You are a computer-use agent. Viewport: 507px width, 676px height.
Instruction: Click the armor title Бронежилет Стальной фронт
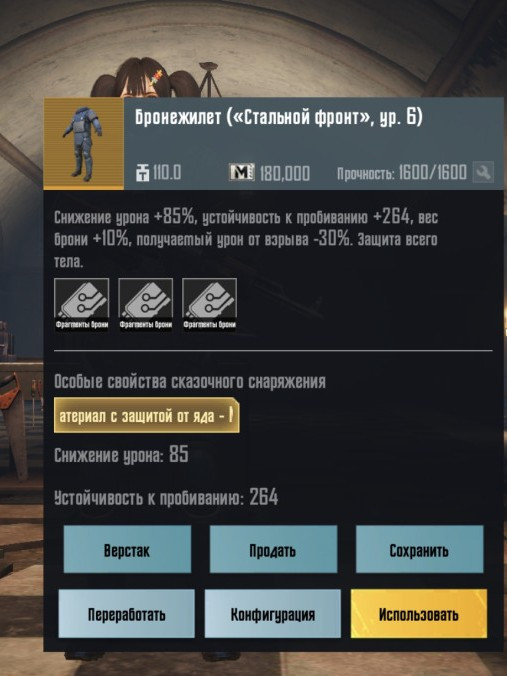click(x=279, y=117)
